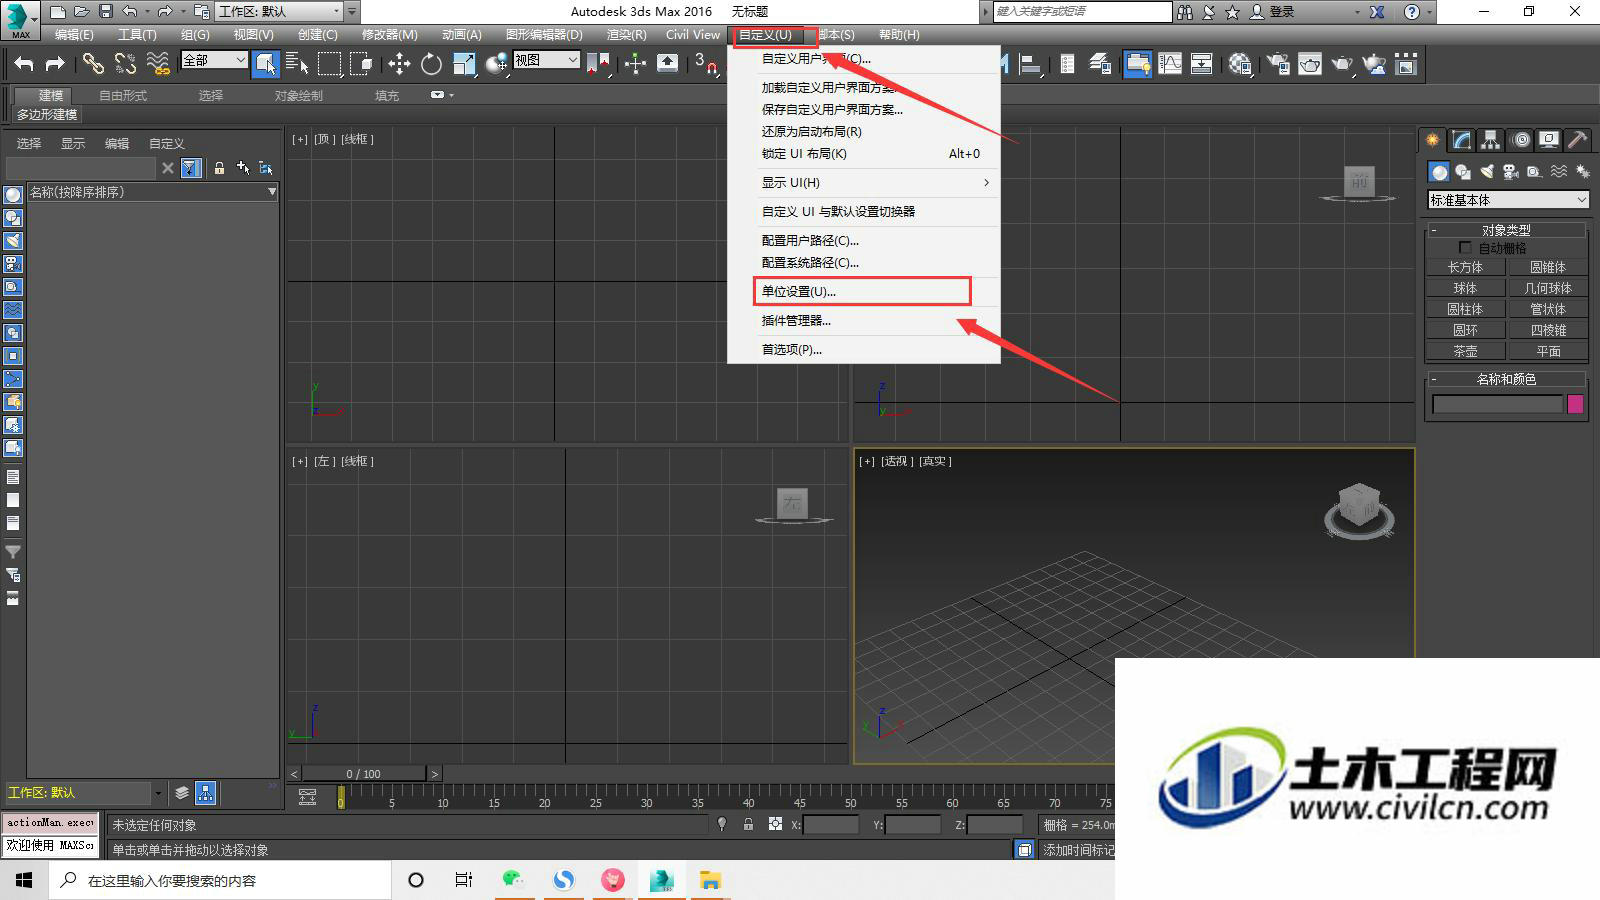The height and width of the screenshot is (900, 1600).
Task: Open Select by Name tool
Action: coord(297,64)
